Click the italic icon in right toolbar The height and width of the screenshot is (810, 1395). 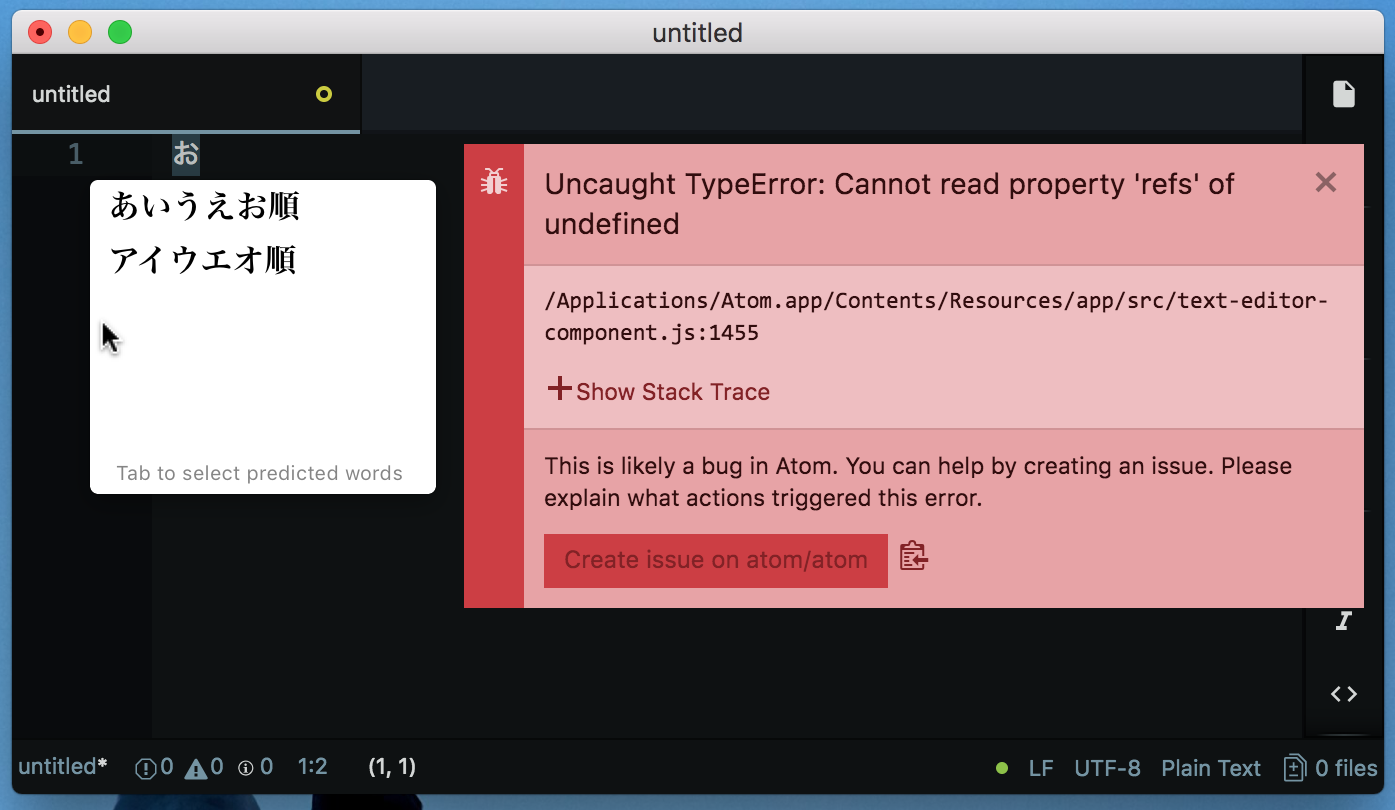(x=1344, y=621)
